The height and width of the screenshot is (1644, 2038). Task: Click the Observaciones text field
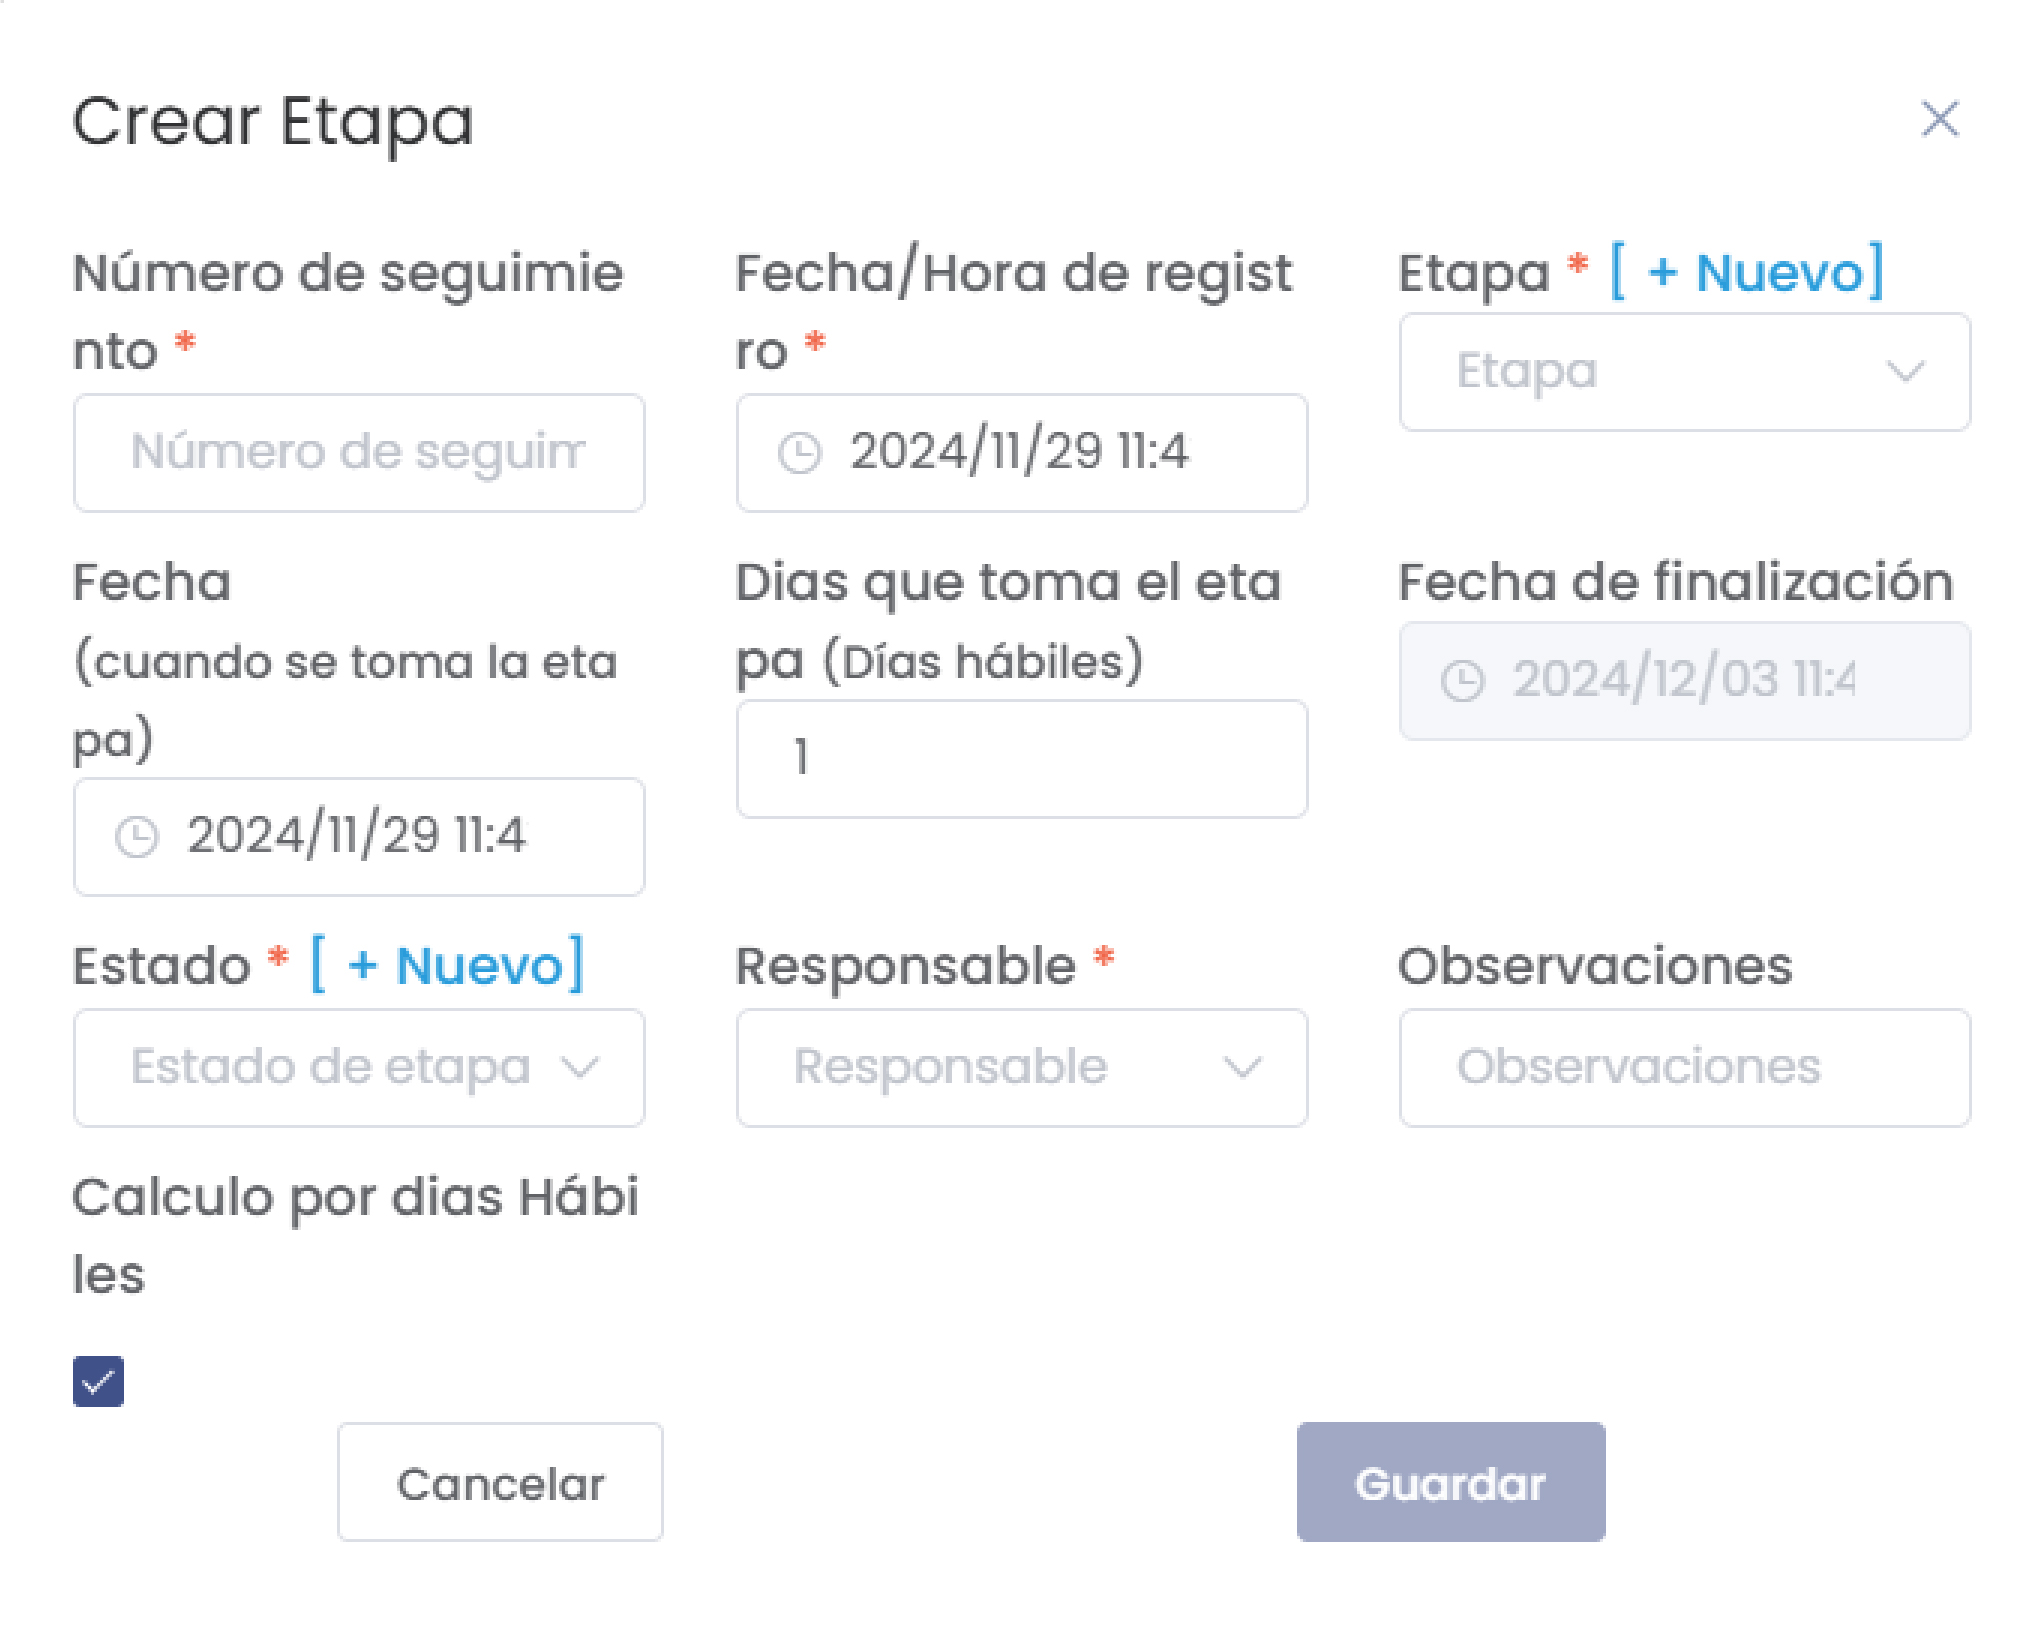[1684, 1068]
